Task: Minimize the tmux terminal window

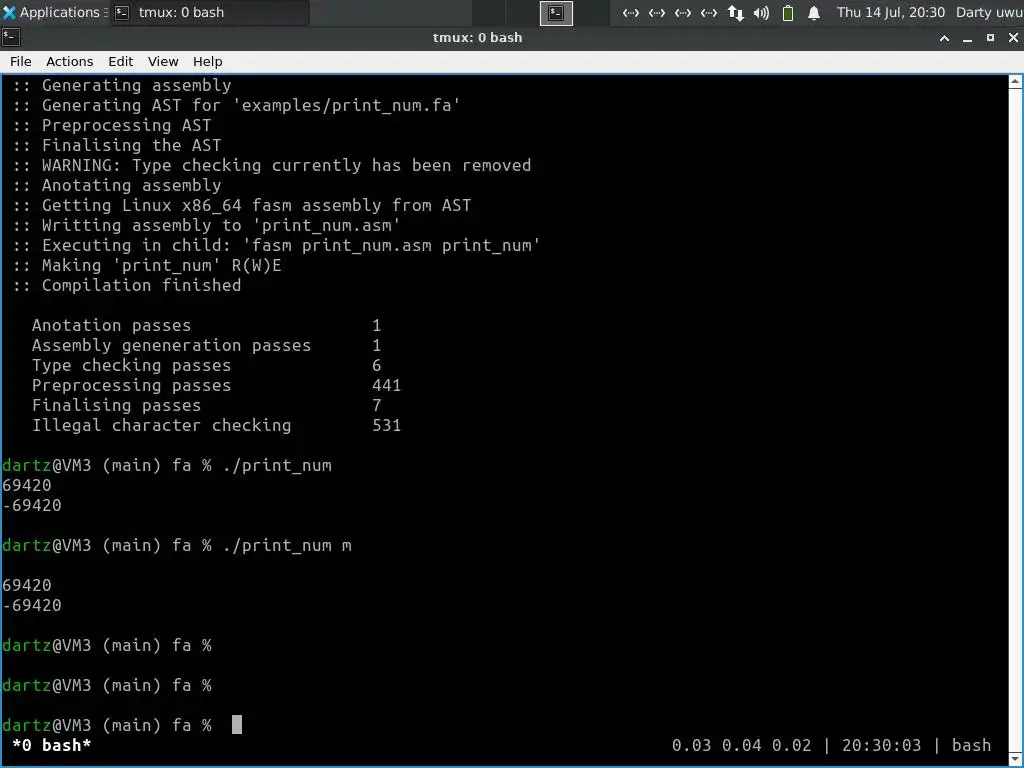Action: point(967,39)
